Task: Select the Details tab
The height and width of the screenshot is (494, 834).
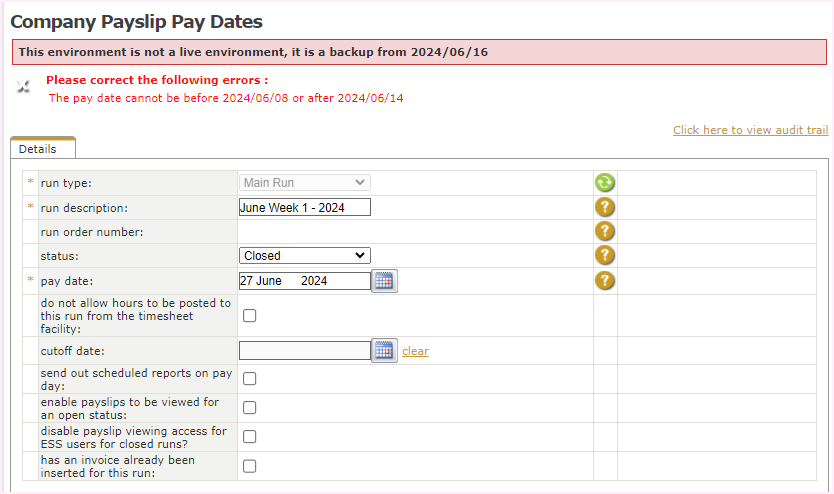Action: click(x=38, y=149)
